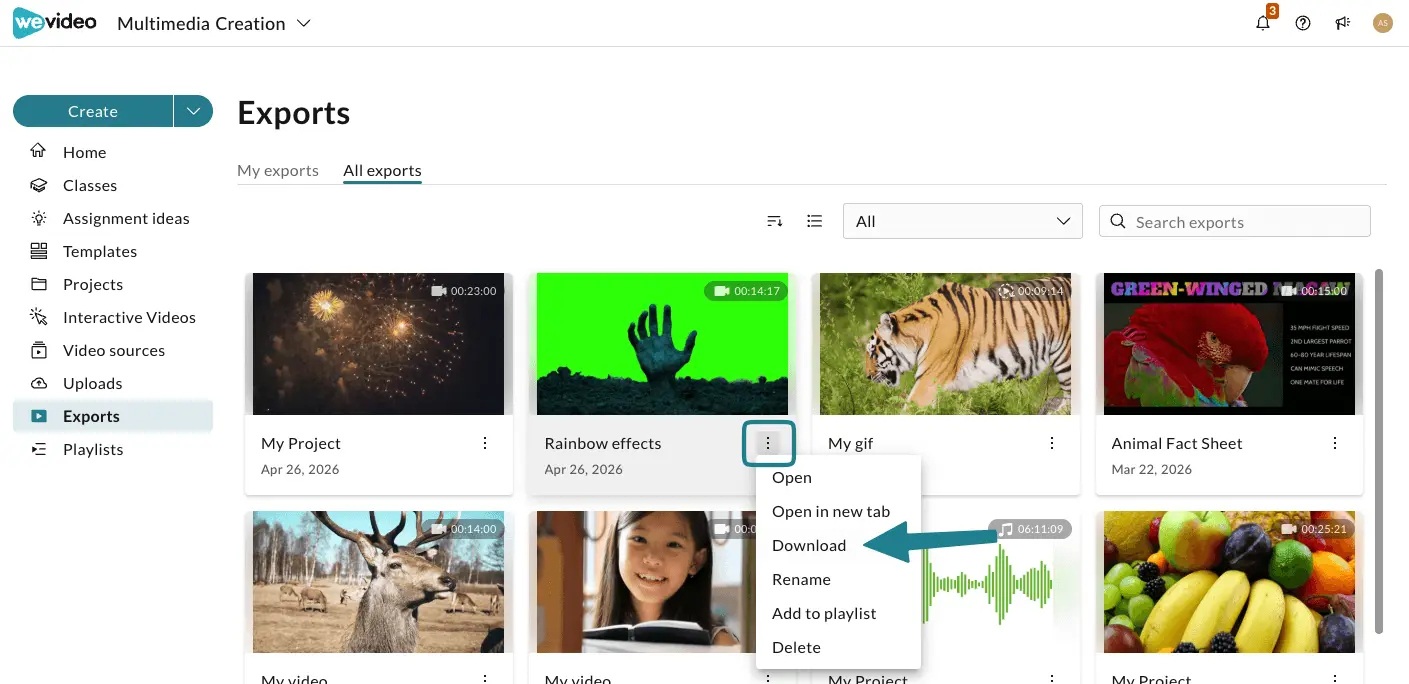Click the Video sources icon
The height and width of the screenshot is (684, 1409).
point(39,350)
